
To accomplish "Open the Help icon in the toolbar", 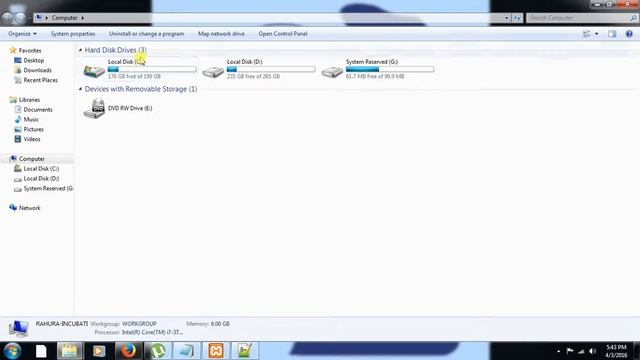I will pyautogui.click(x=629, y=34).
